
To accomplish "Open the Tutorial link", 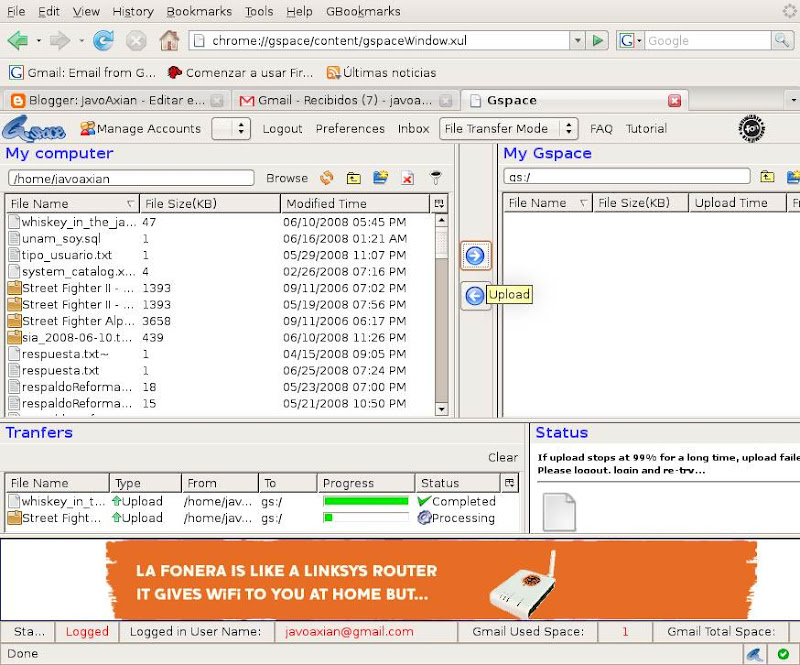I will (x=646, y=129).
